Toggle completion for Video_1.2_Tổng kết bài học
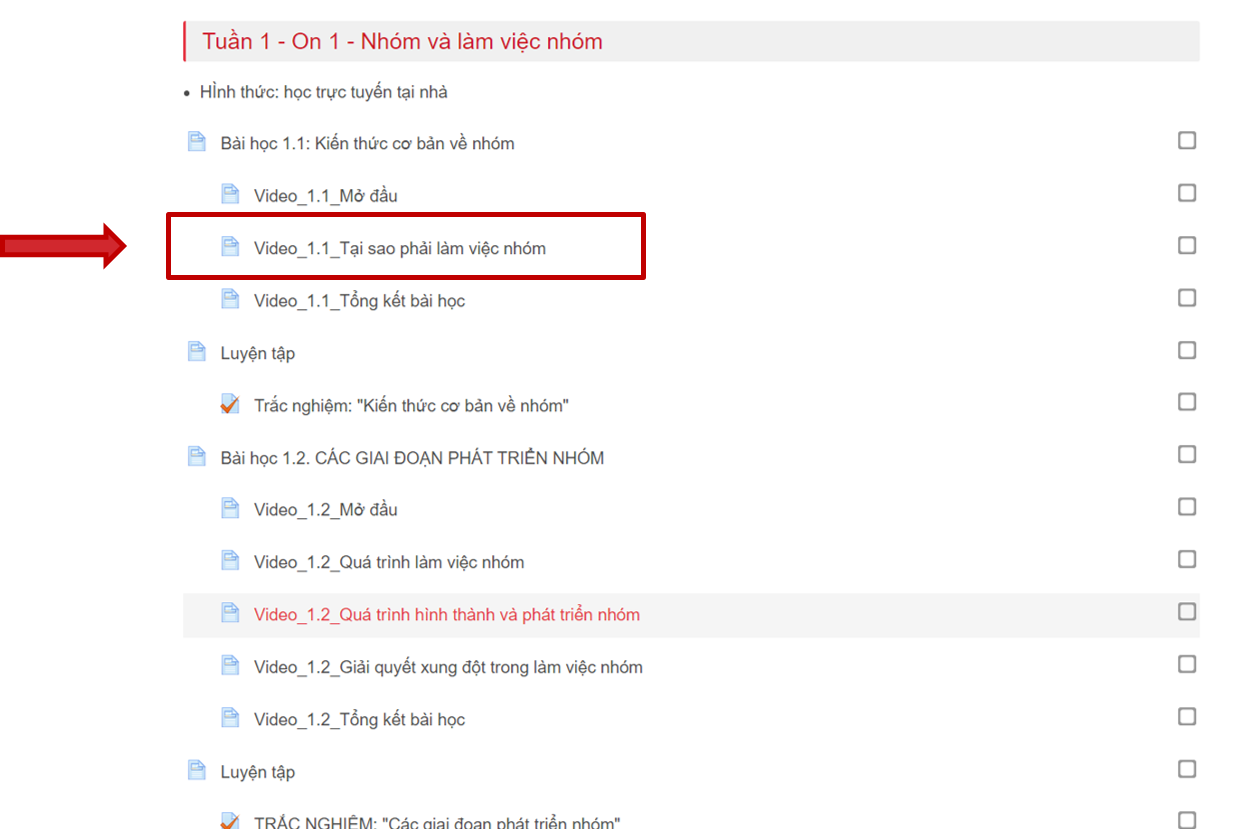This screenshot has width=1247, height=829. point(1186,717)
